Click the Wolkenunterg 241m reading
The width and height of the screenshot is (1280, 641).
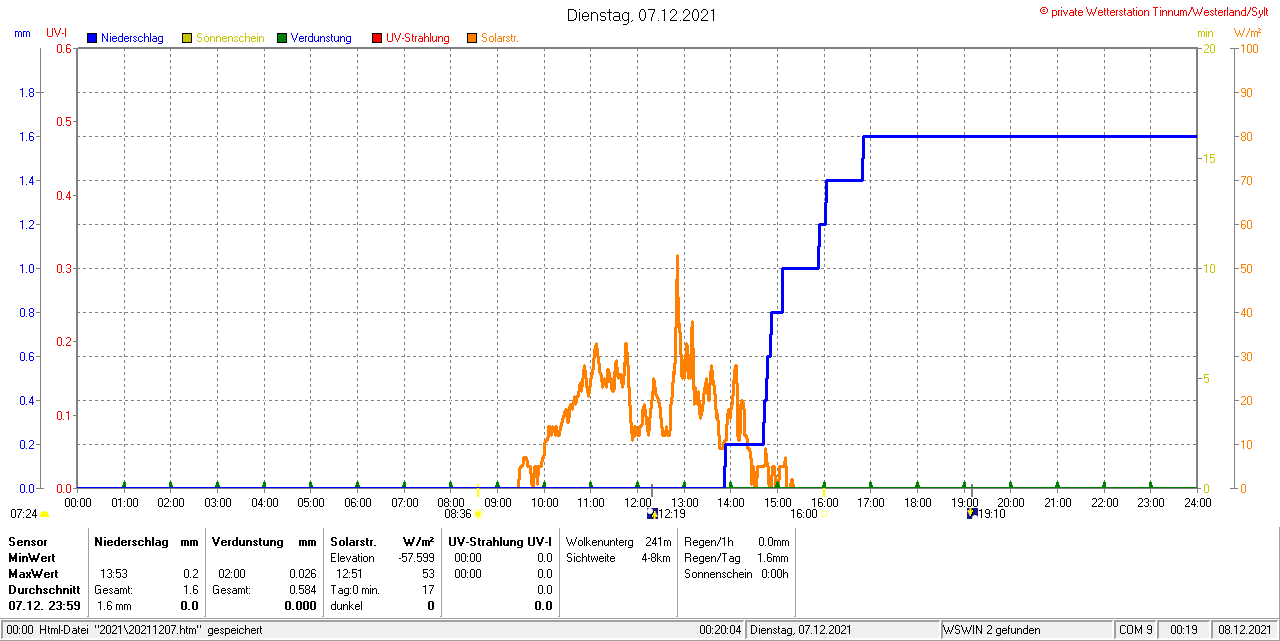click(x=619, y=541)
